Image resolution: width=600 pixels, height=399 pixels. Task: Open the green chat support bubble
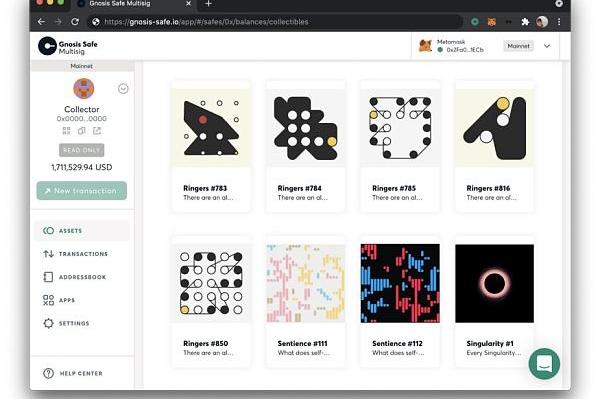coord(544,363)
